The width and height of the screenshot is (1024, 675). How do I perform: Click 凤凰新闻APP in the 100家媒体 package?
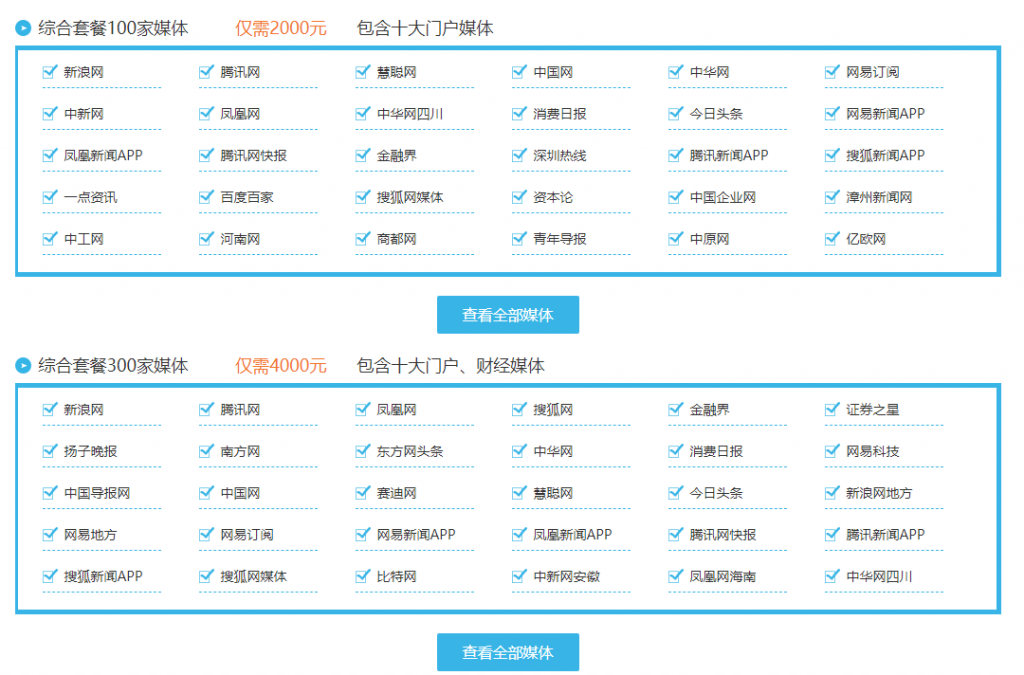coord(103,156)
